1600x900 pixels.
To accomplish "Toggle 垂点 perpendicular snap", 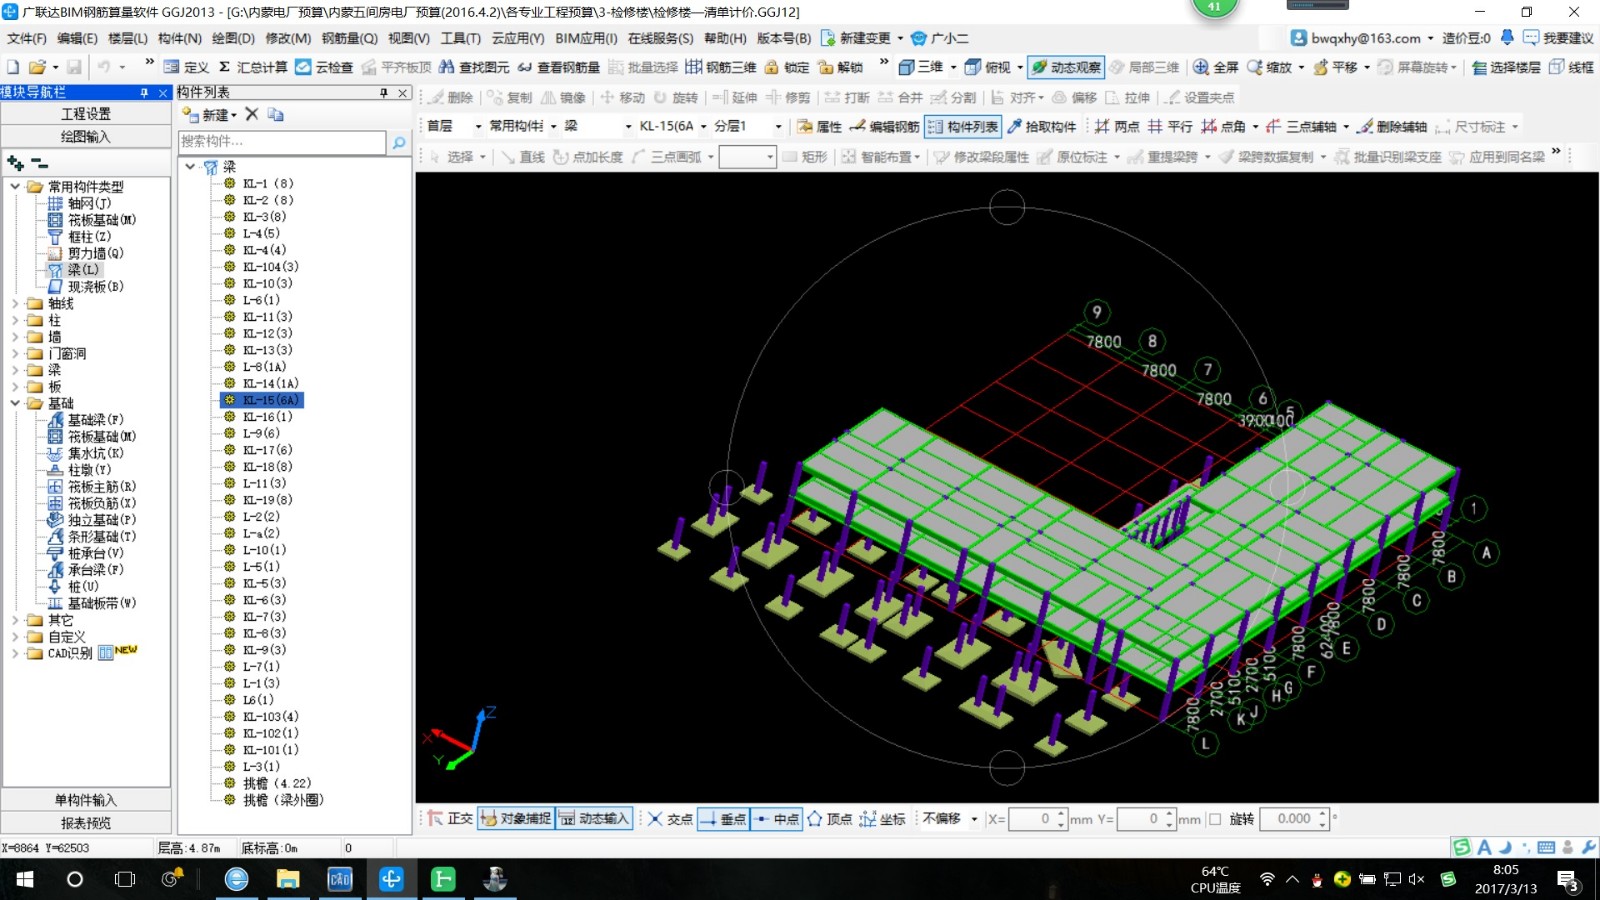I will 723,818.
